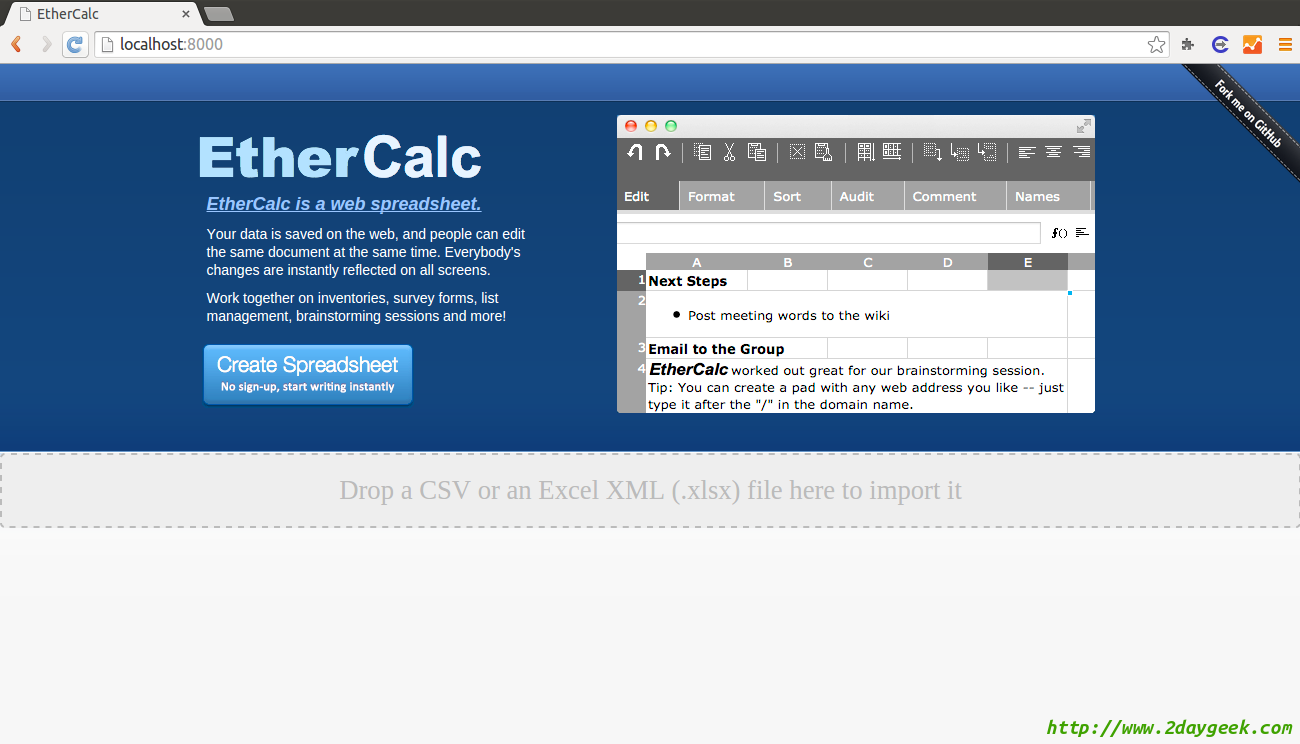This screenshot has height=744, width=1300.
Task: Click the CSV/xlsx file drop zone
Action: click(650, 490)
